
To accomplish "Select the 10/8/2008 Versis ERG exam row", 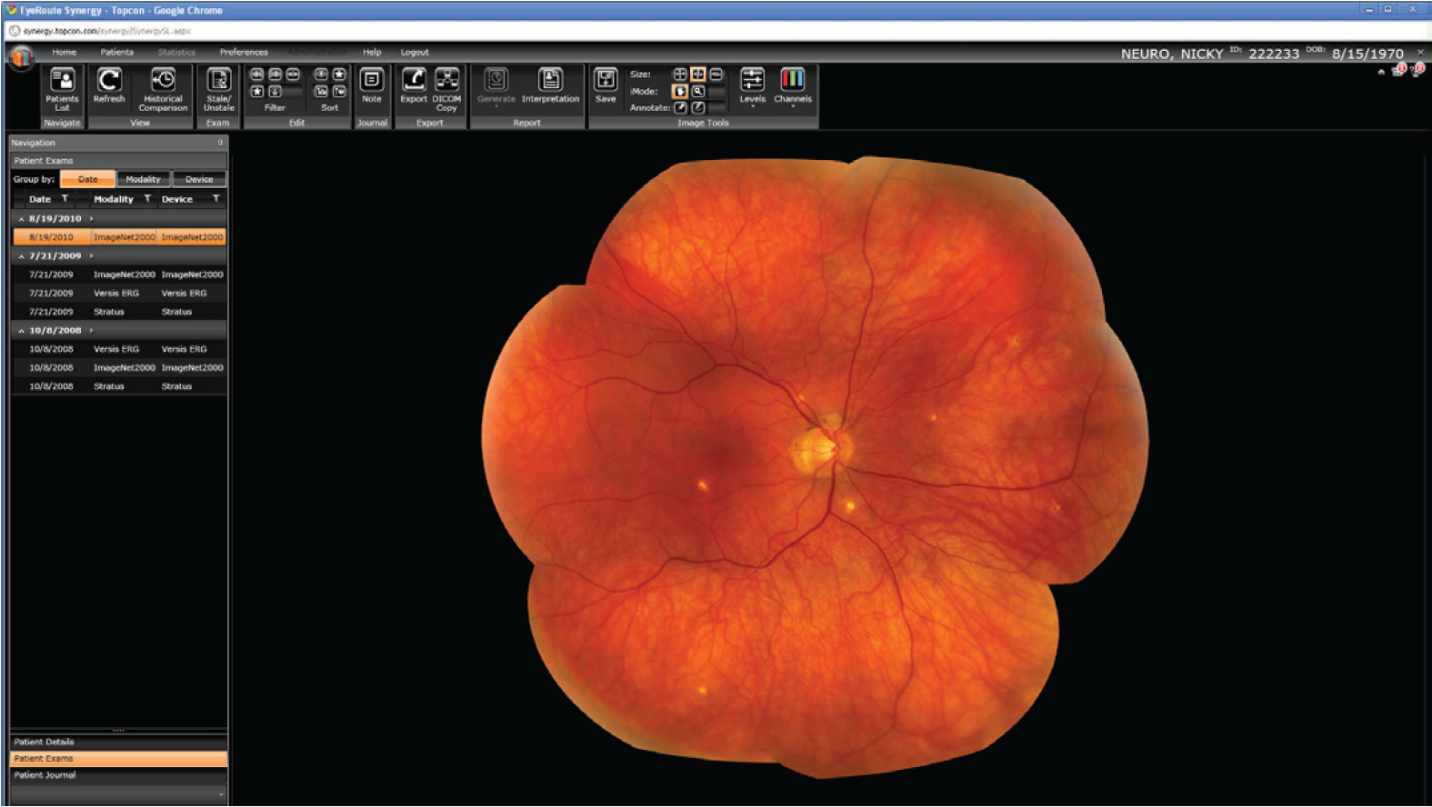I will pyautogui.click(x=119, y=349).
